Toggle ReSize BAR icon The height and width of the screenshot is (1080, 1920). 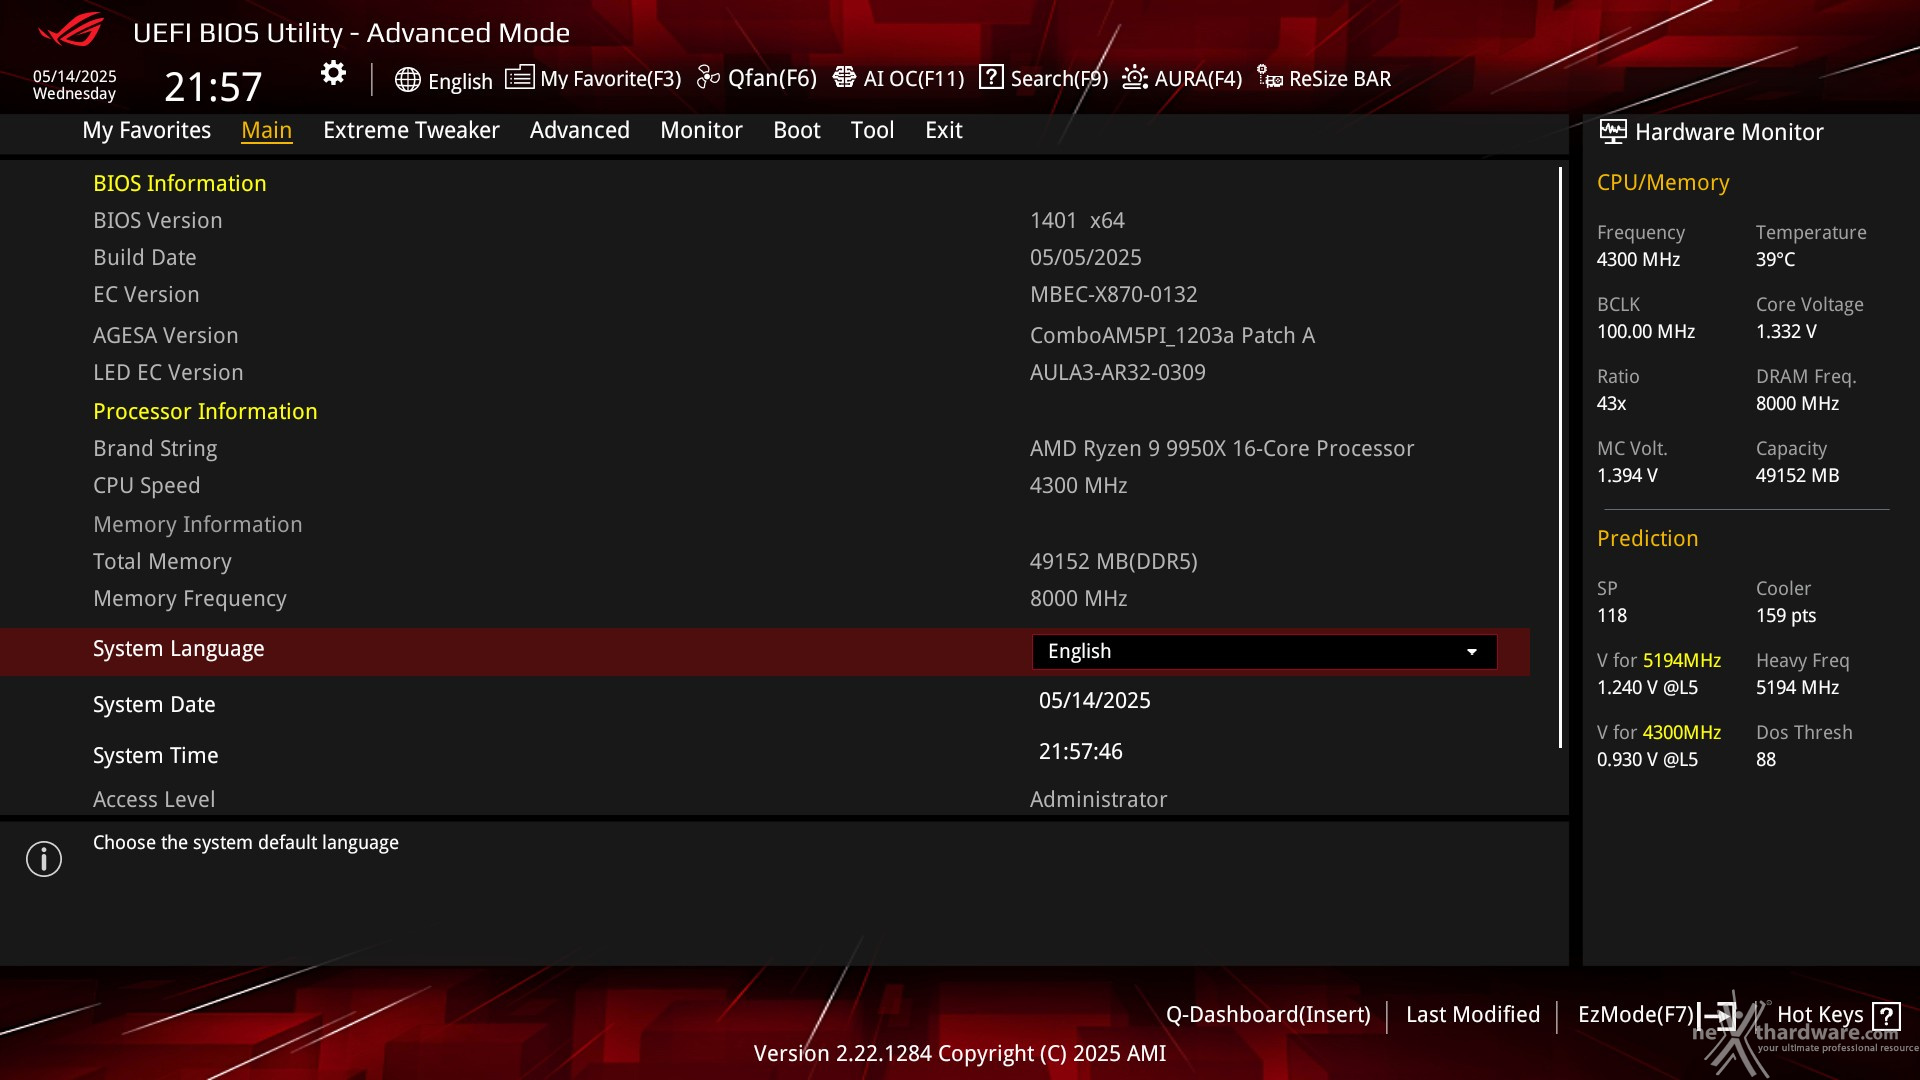coord(1270,77)
